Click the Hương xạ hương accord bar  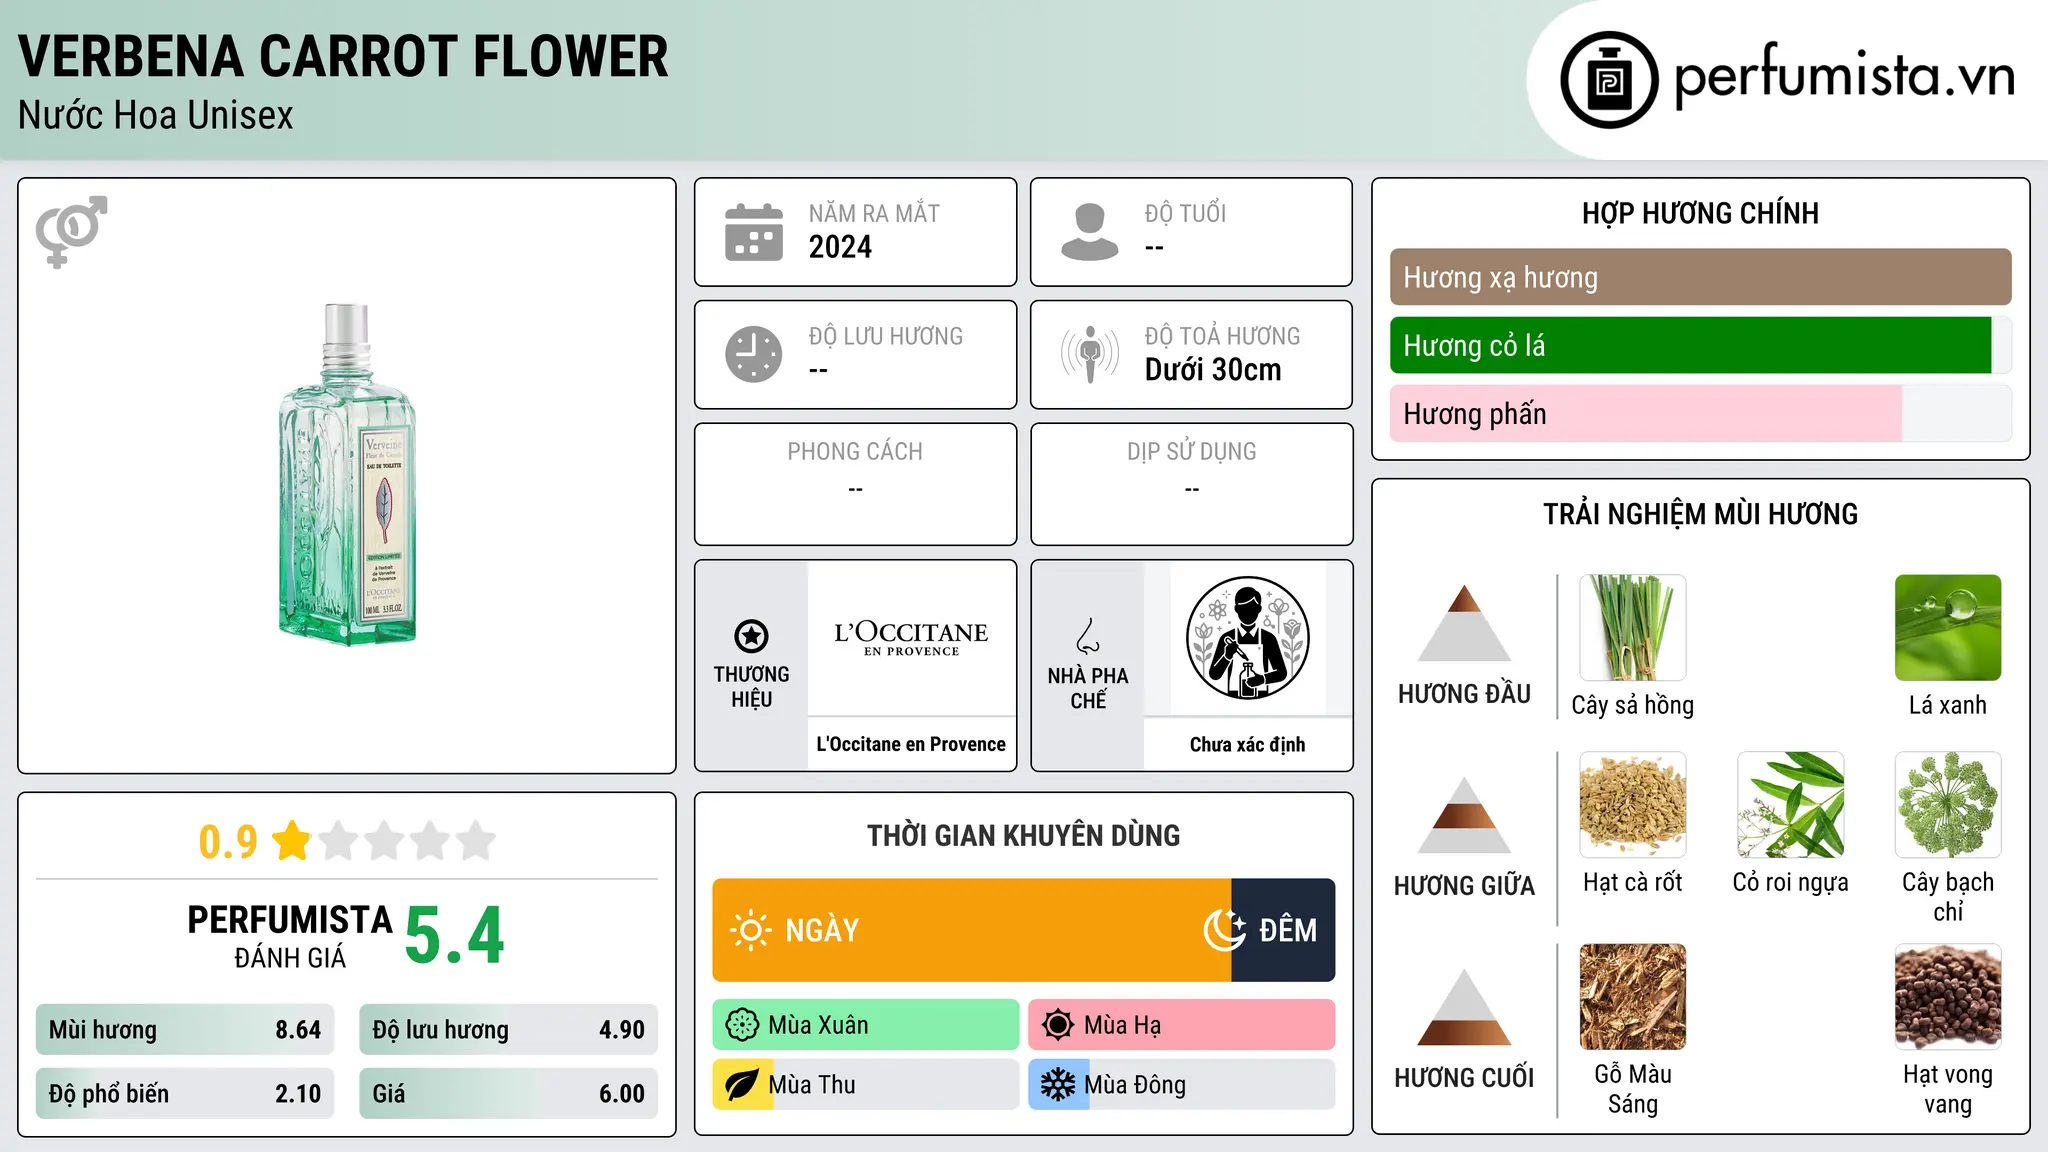(1700, 277)
